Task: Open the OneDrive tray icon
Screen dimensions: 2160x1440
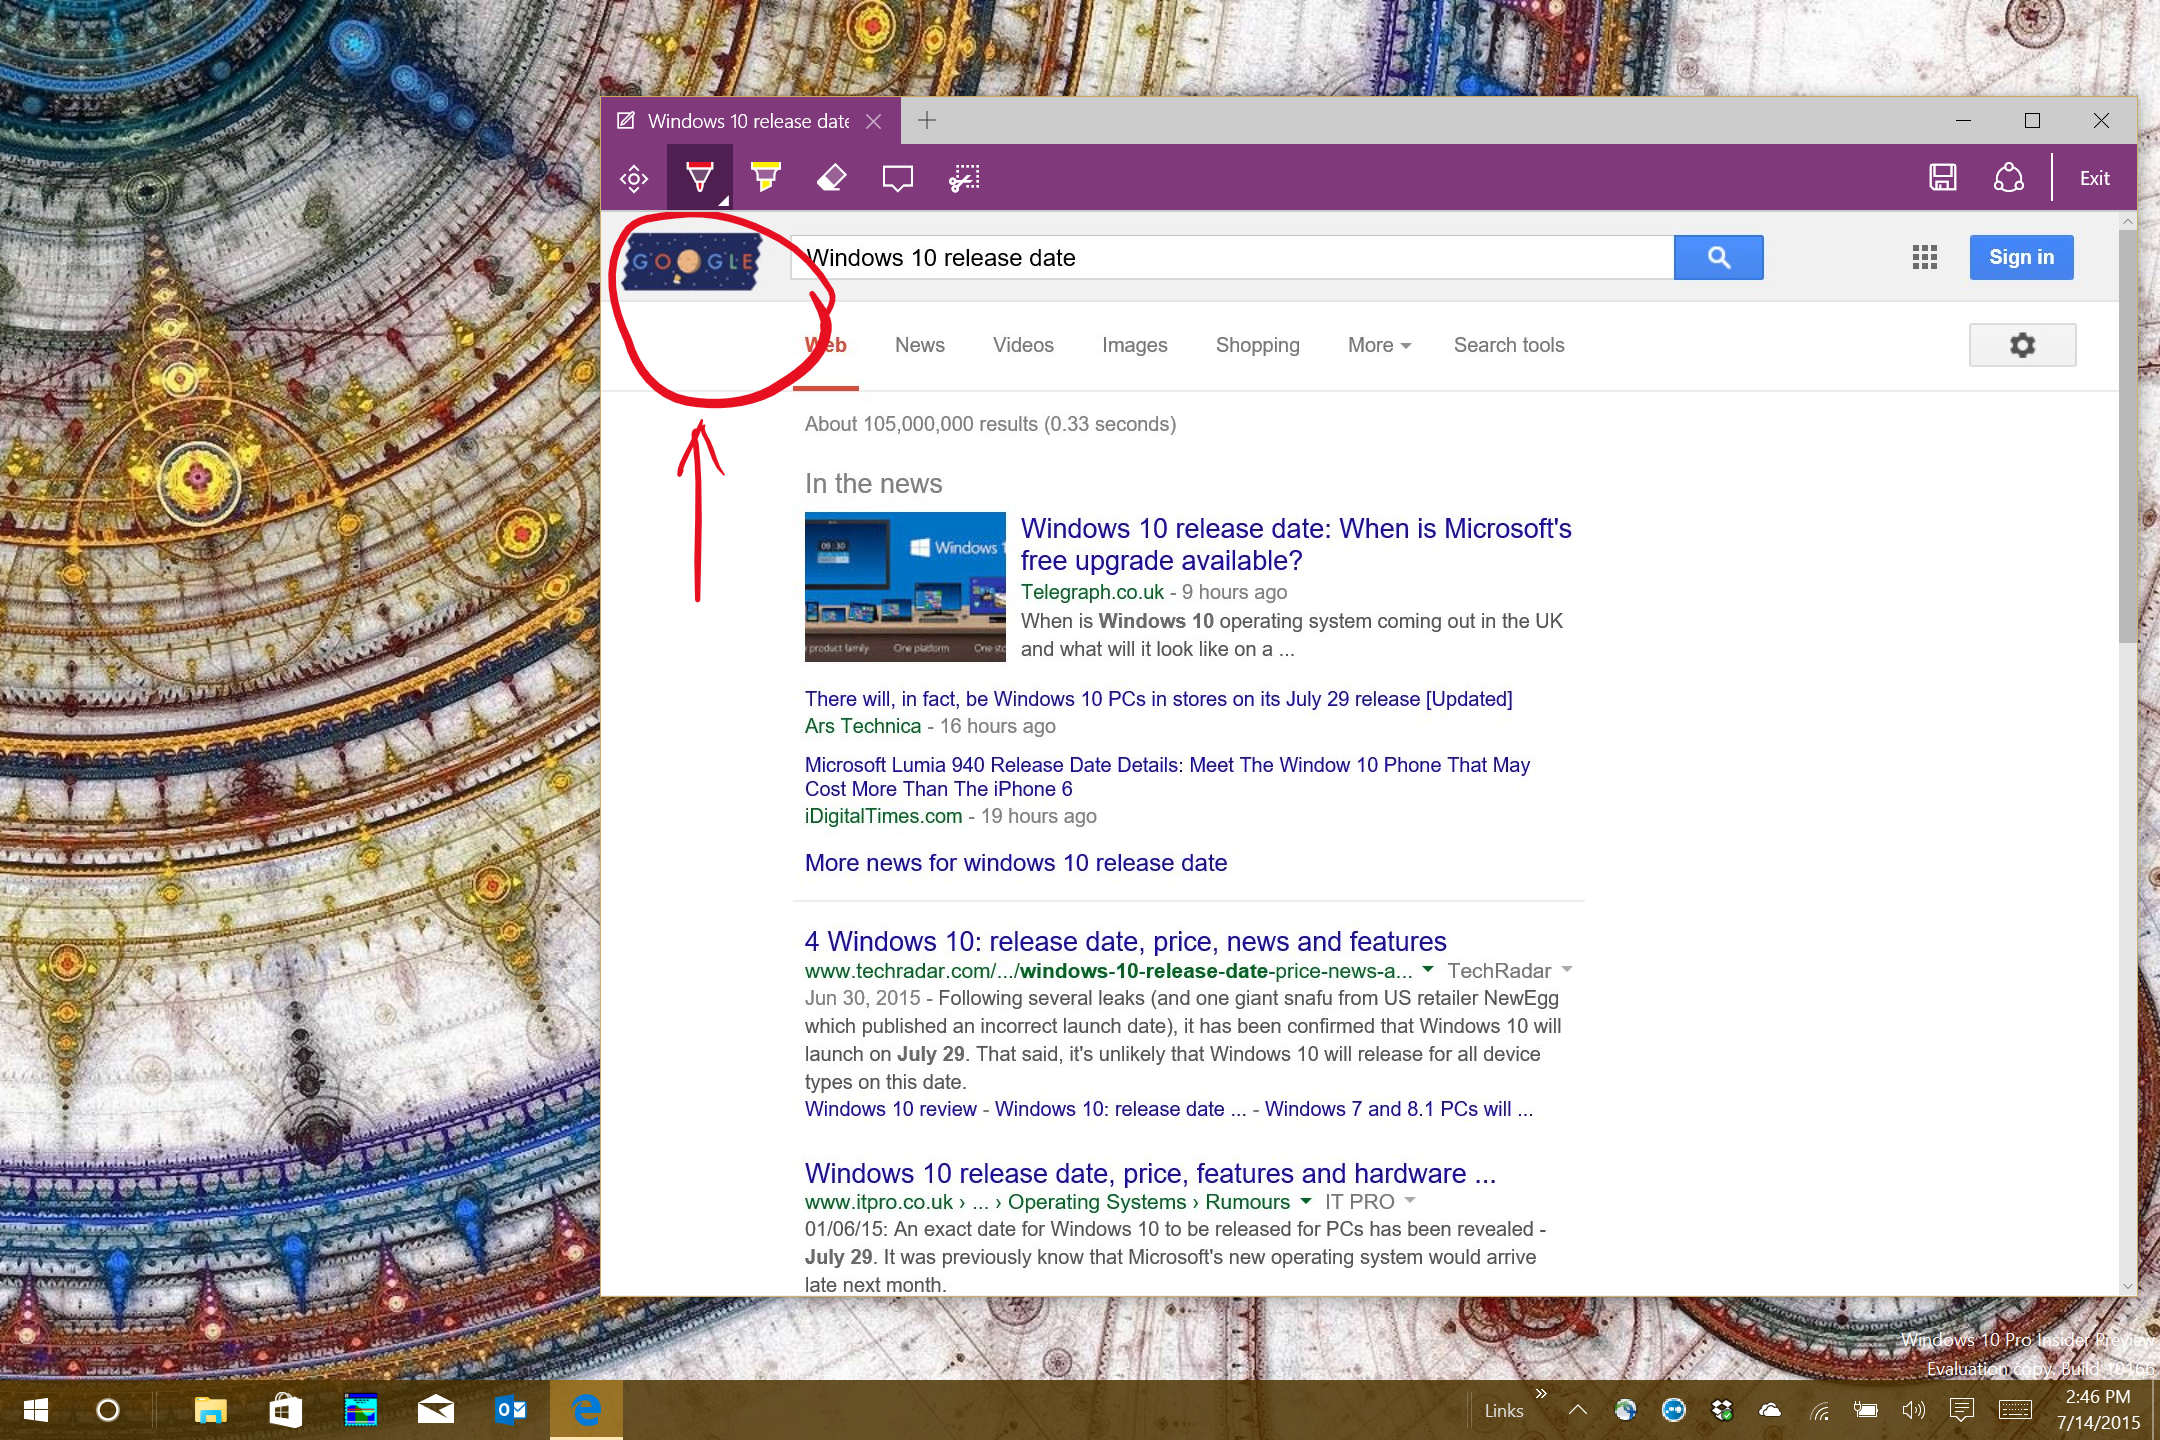Action: click(1769, 1410)
